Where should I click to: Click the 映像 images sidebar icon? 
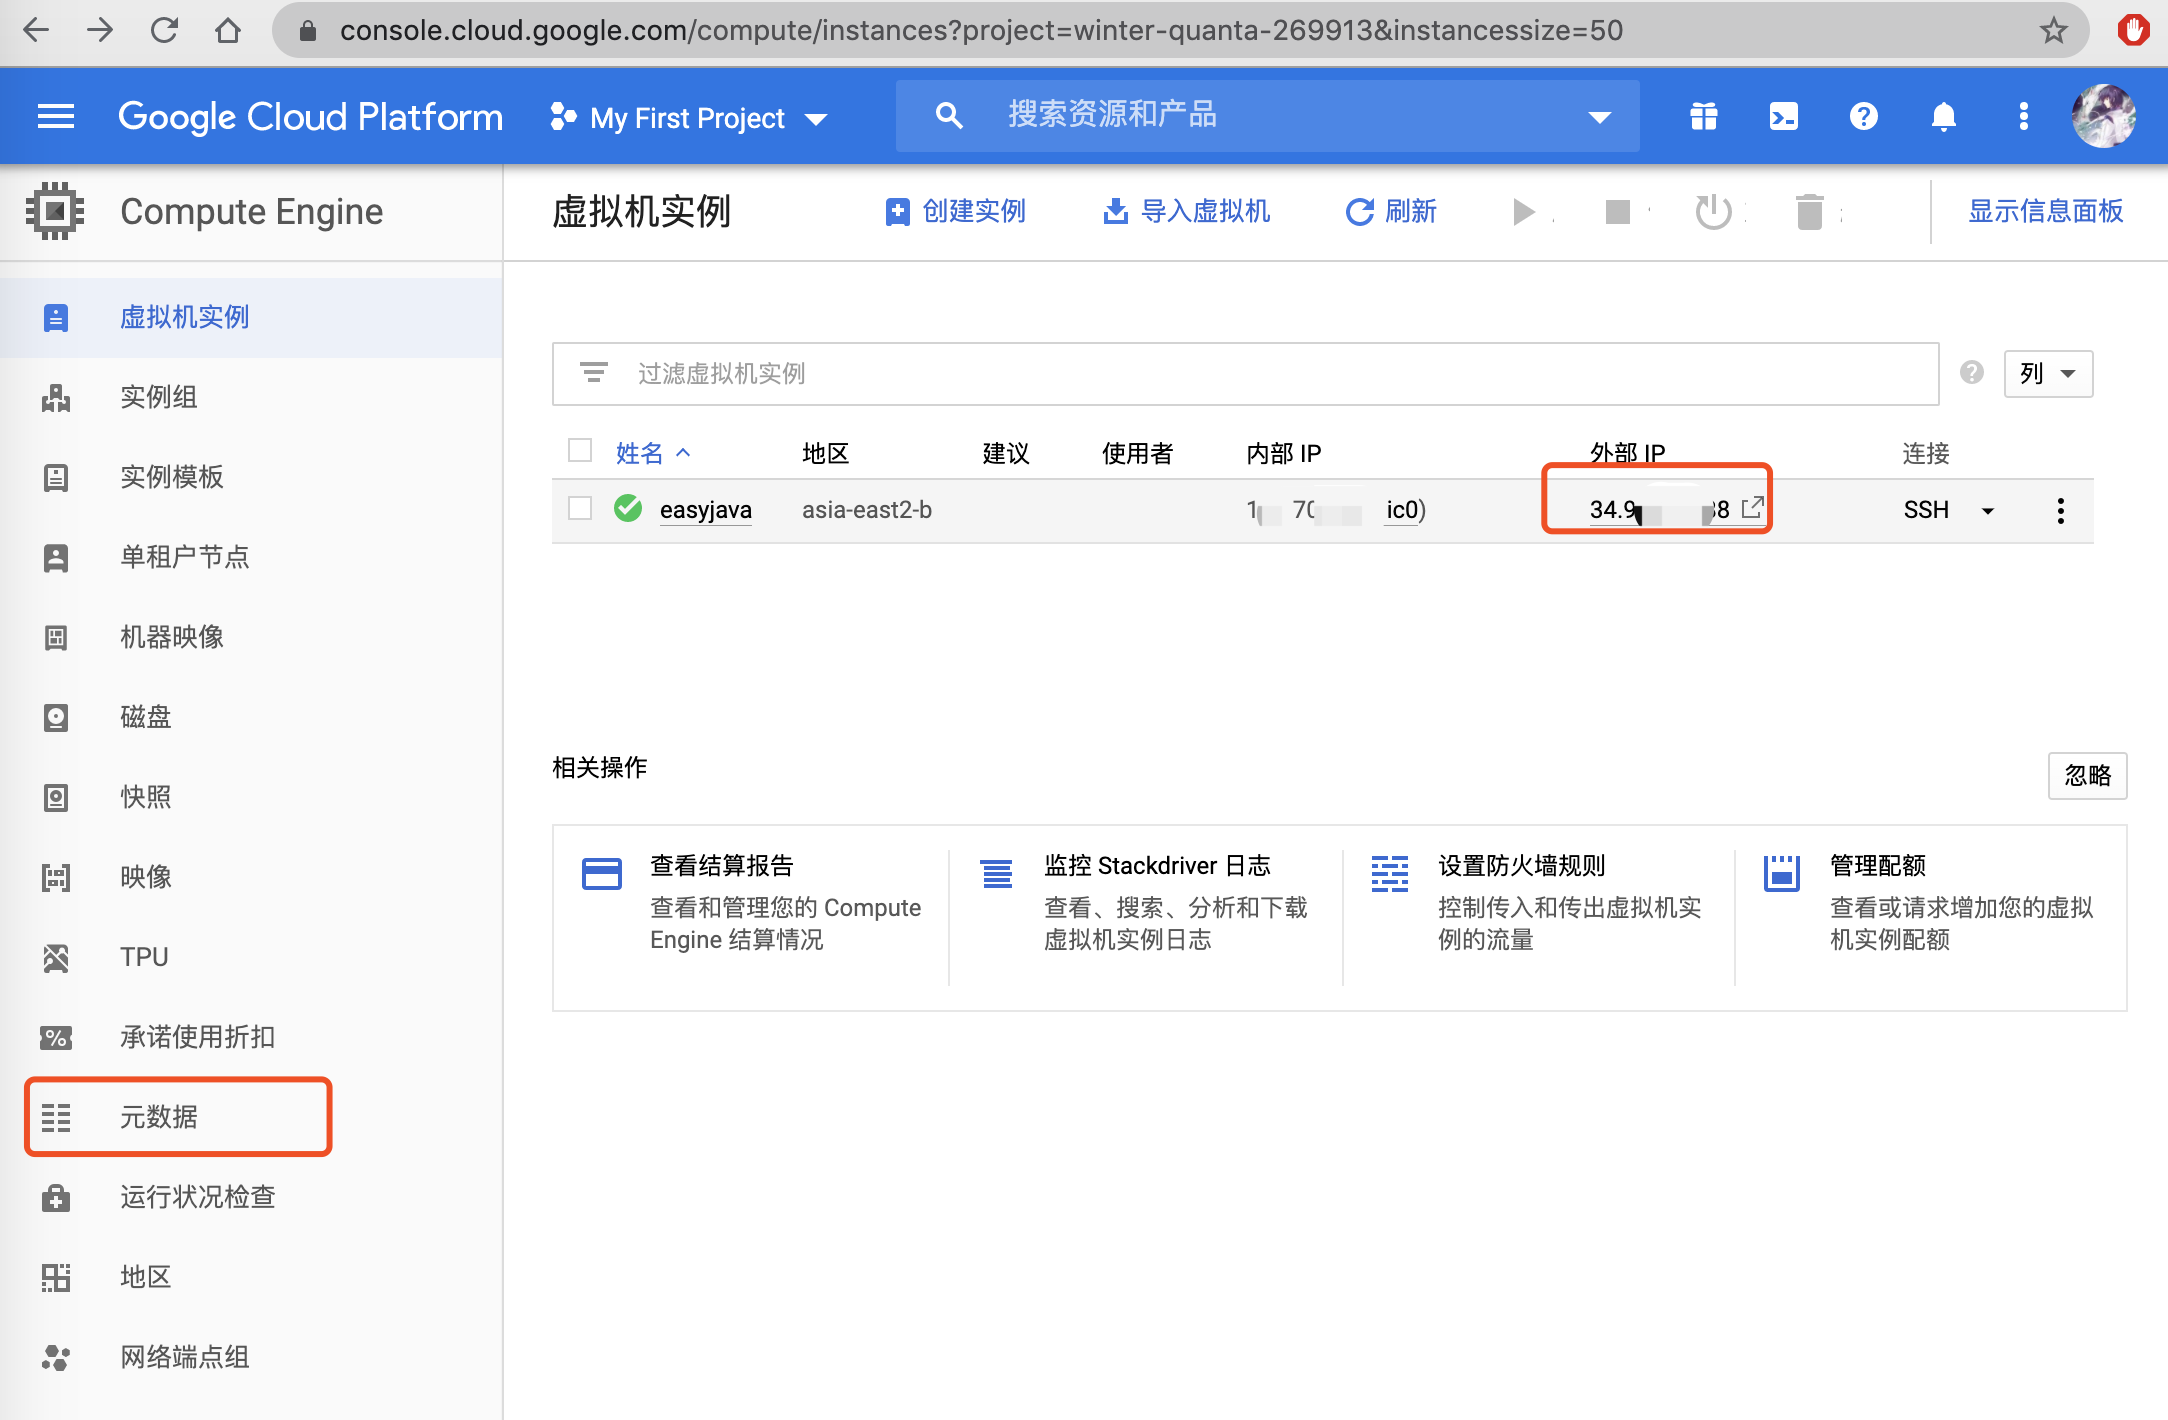click(56, 877)
